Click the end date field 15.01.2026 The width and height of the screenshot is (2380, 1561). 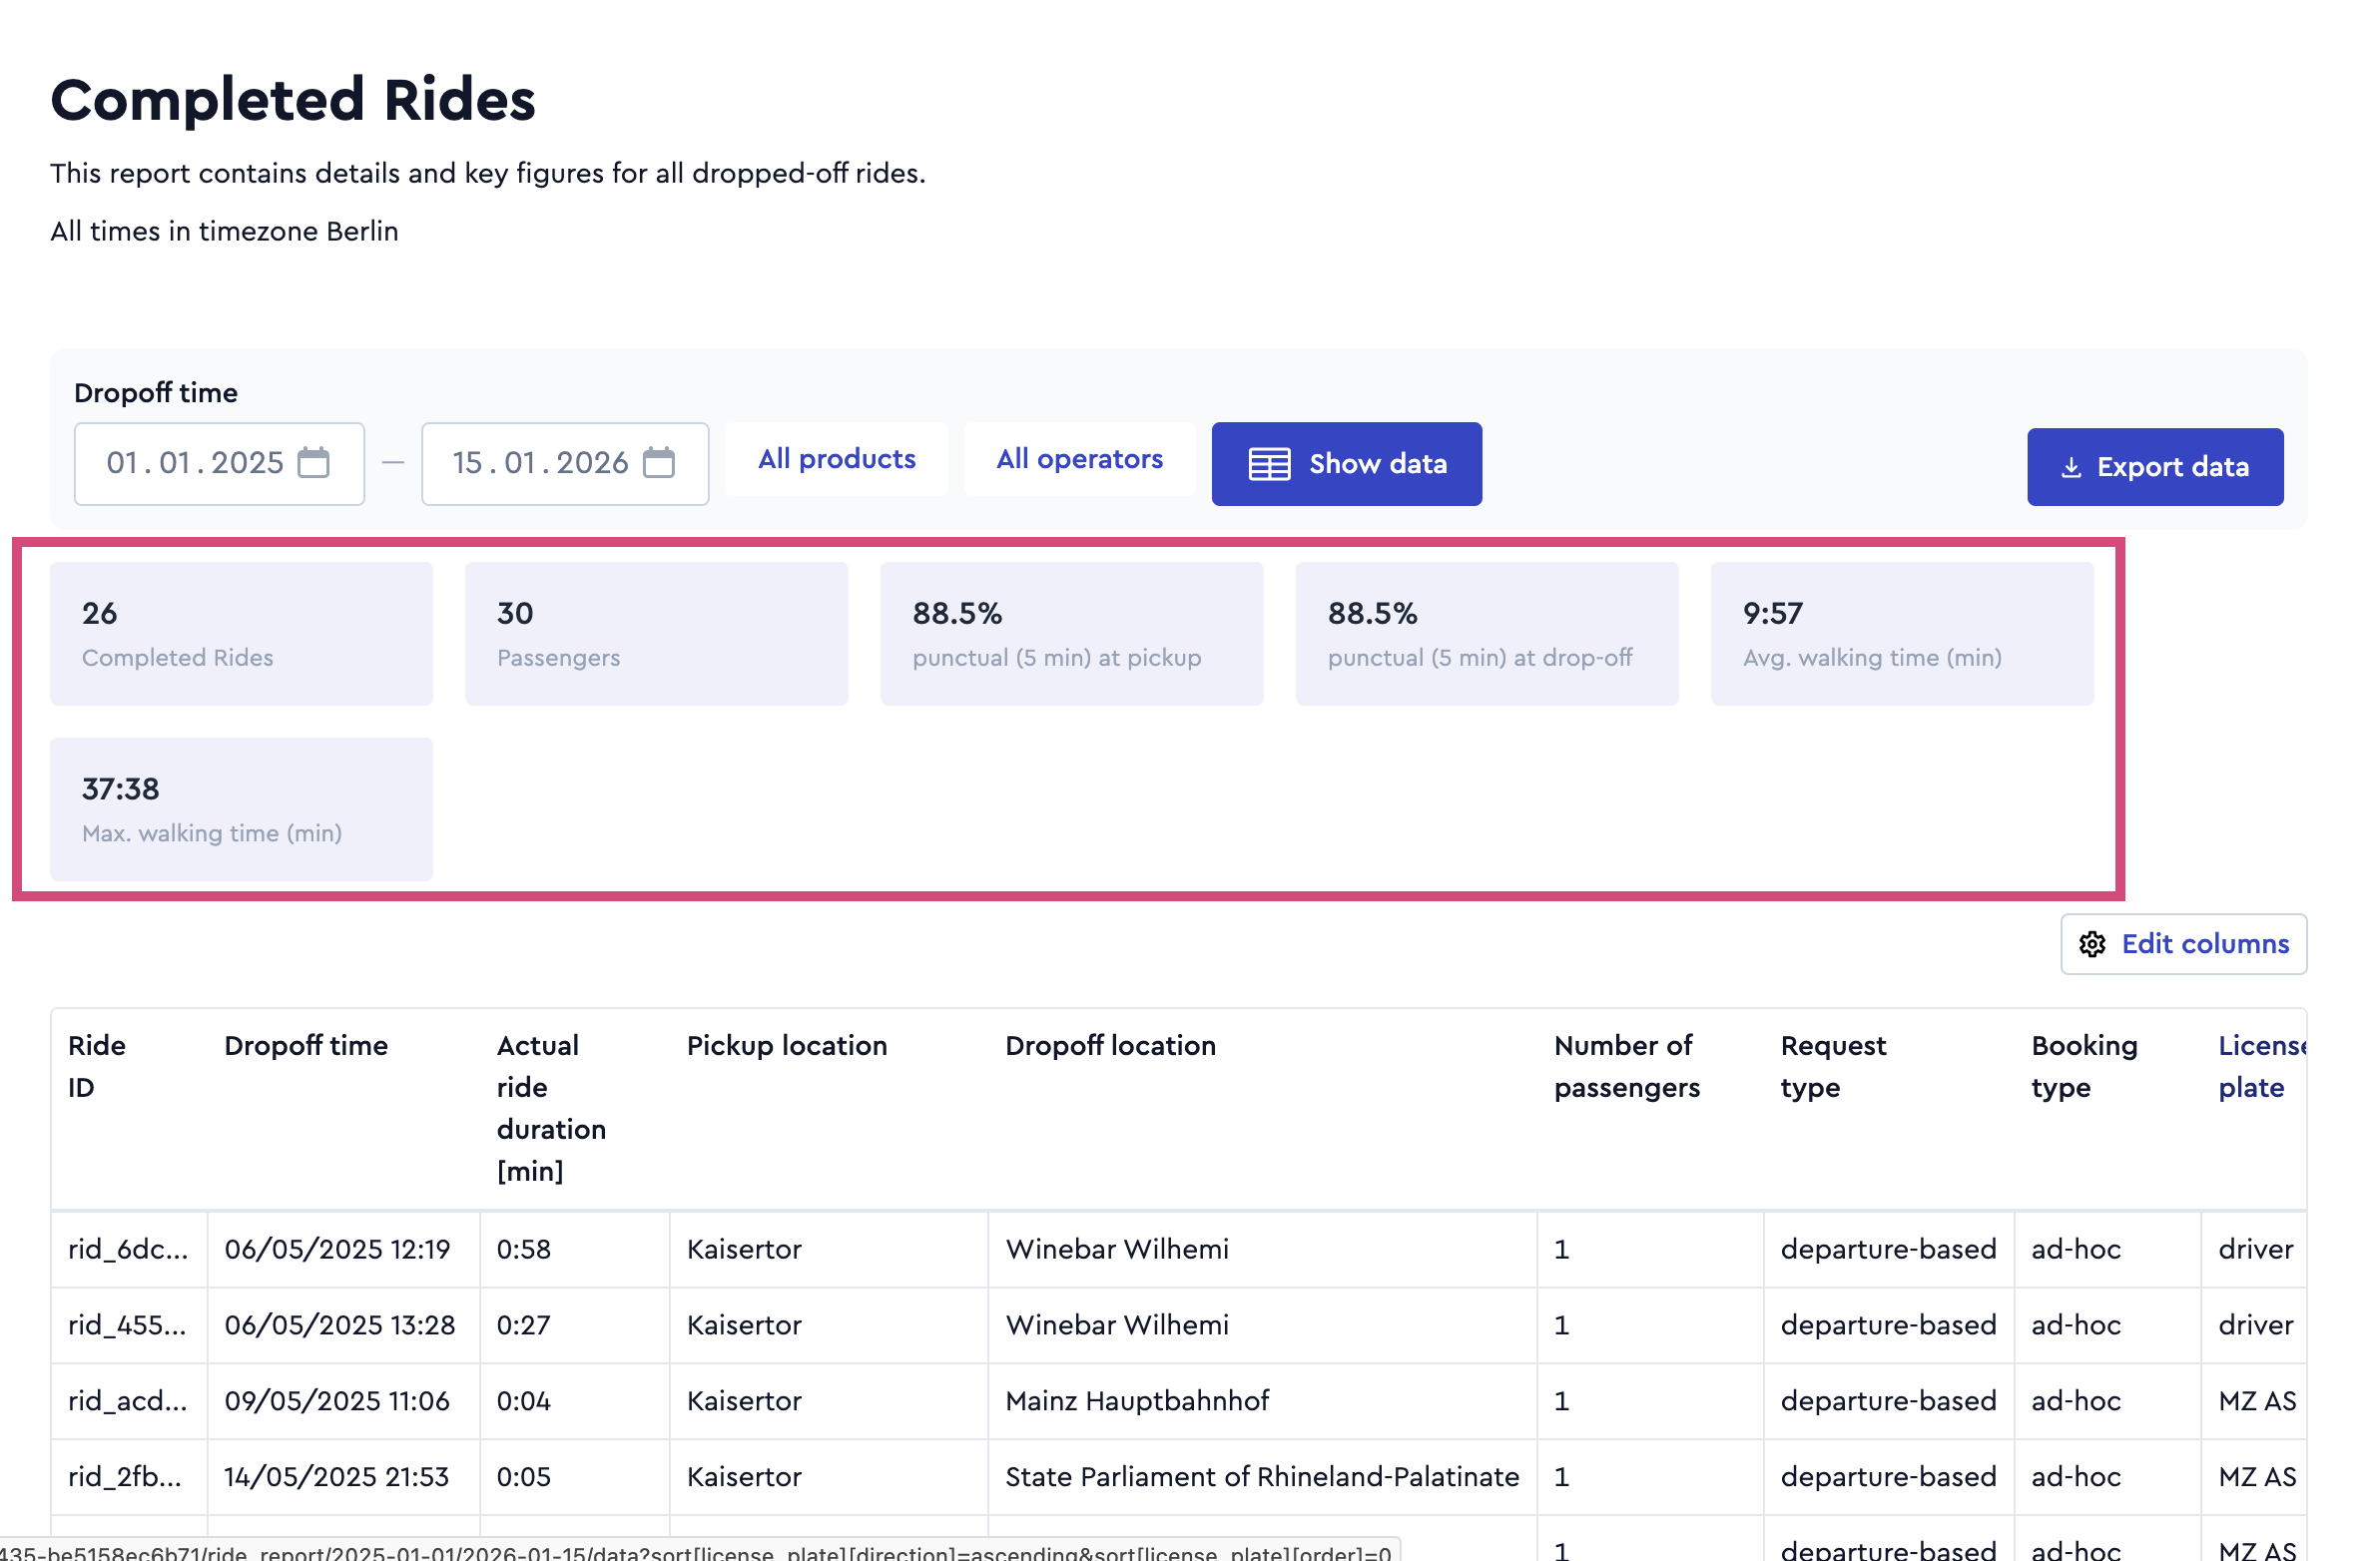click(x=565, y=464)
